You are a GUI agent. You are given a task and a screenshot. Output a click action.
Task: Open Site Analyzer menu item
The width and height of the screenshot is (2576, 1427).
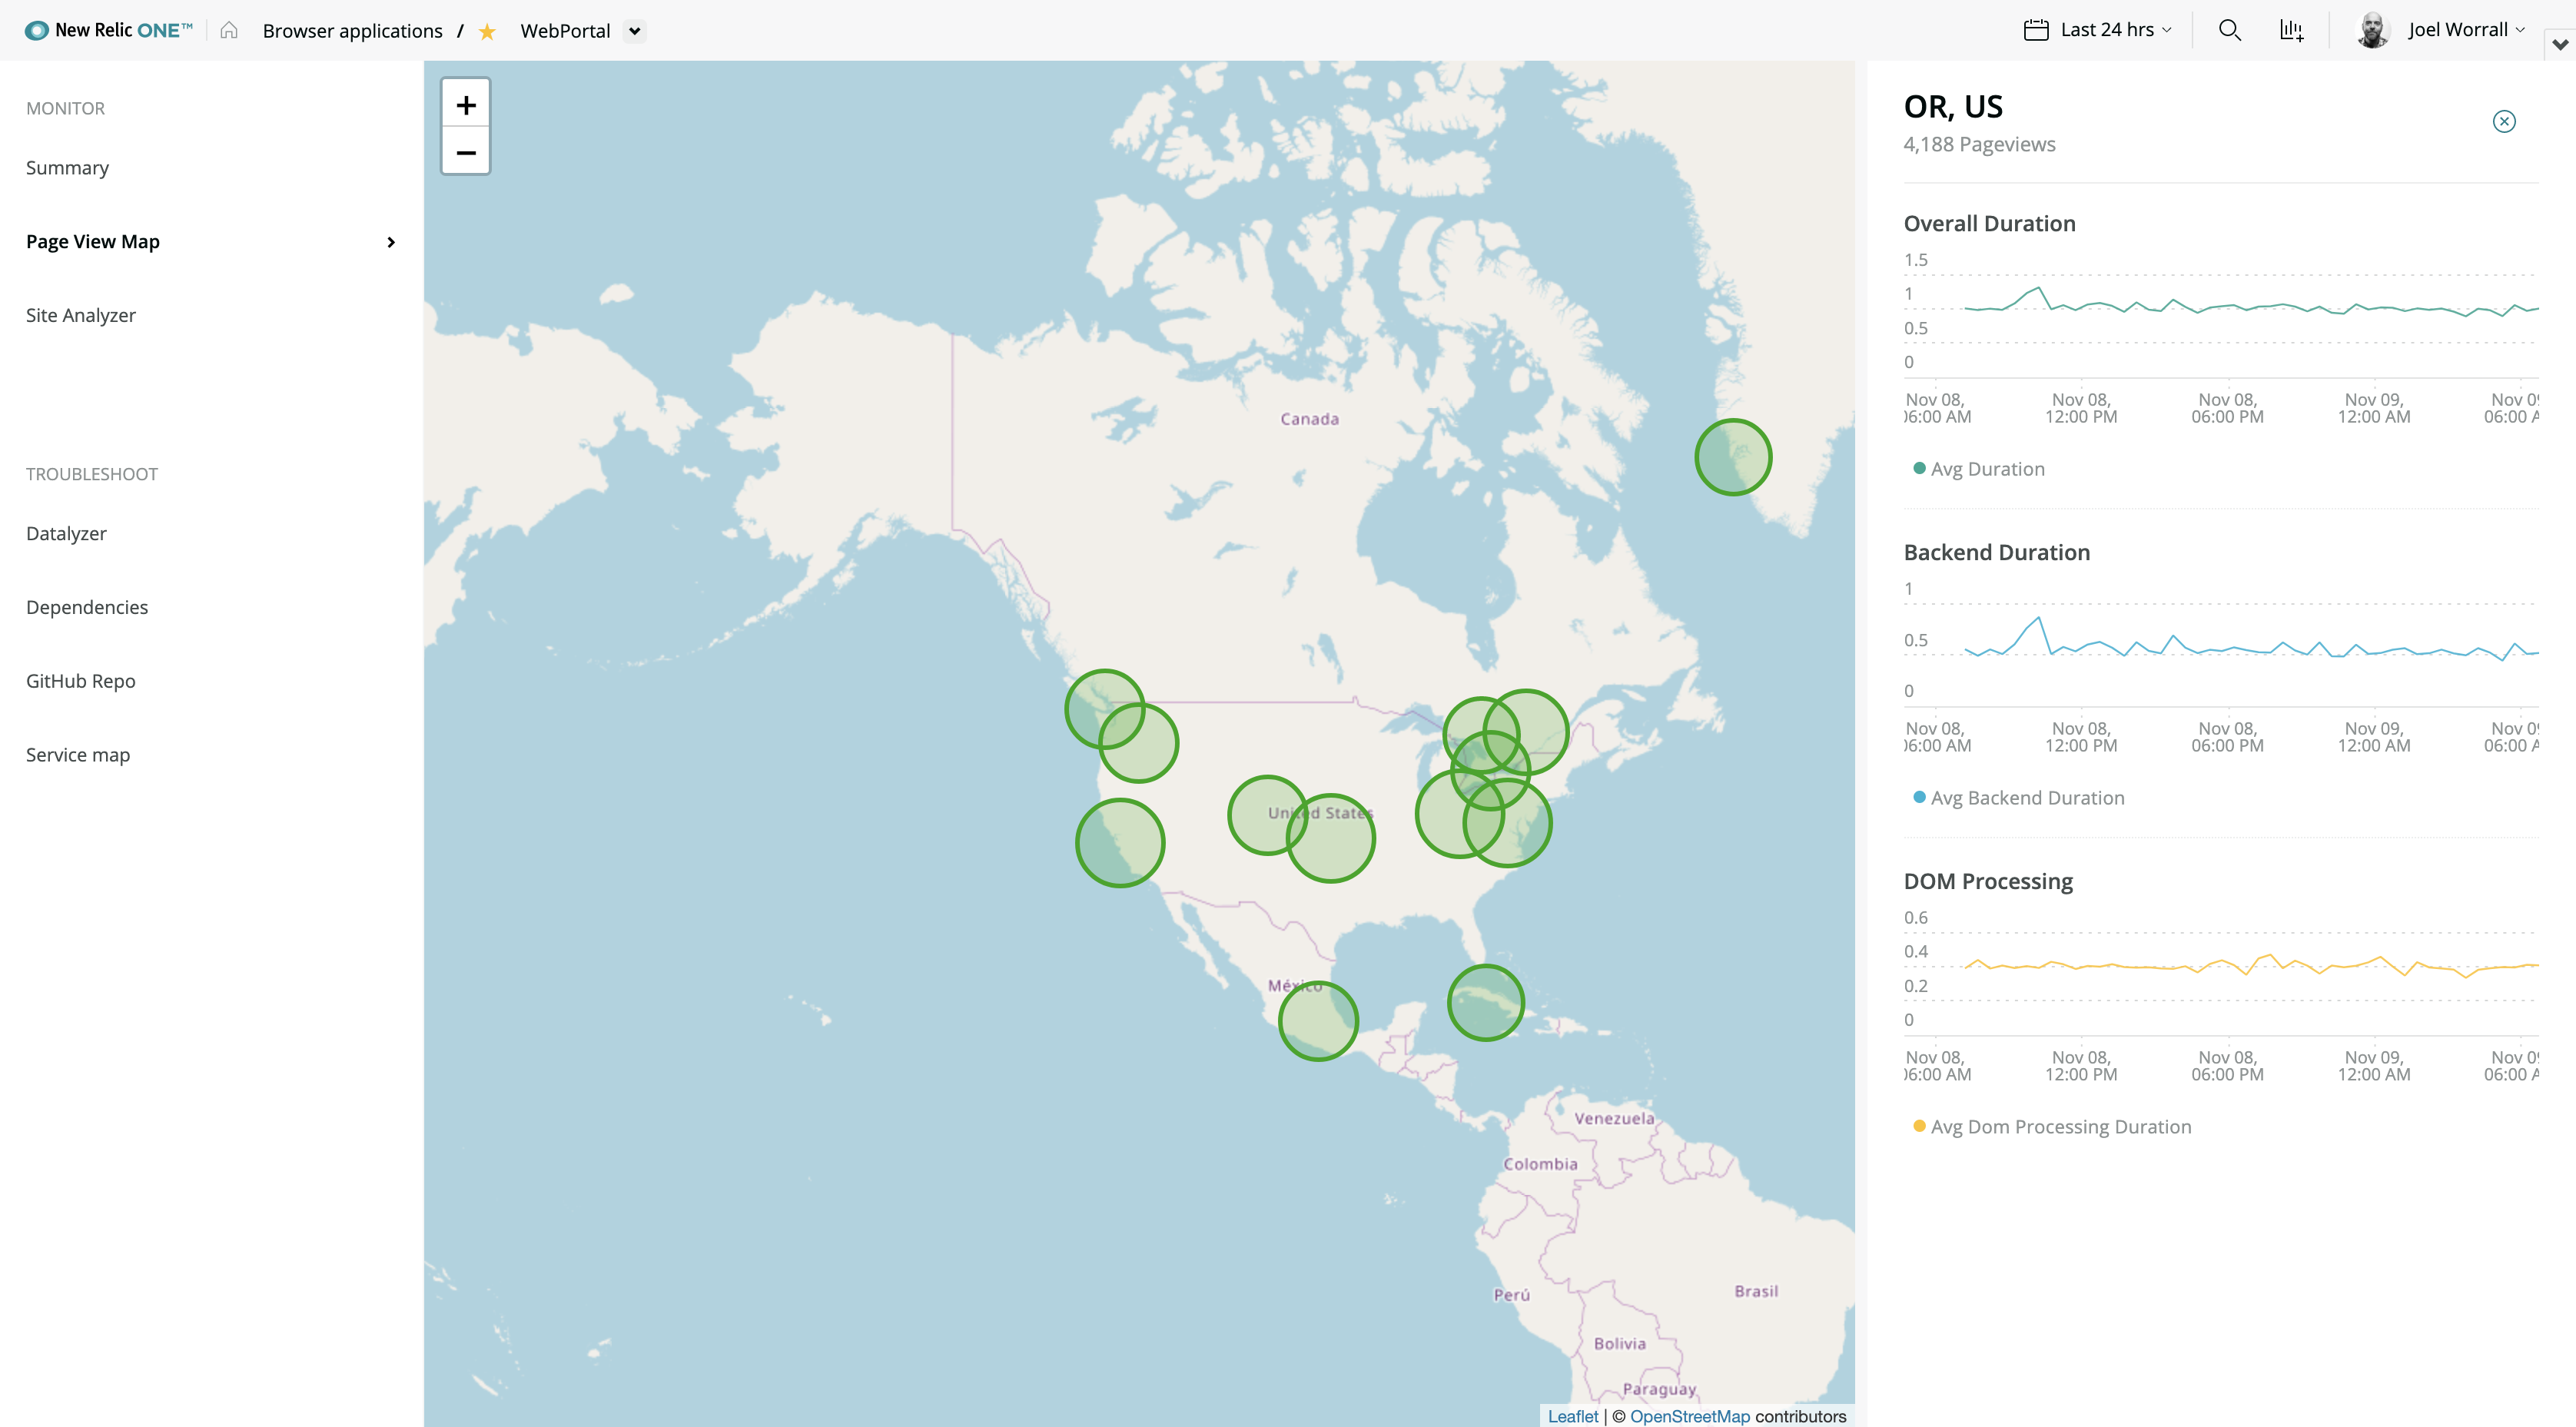click(81, 315)
